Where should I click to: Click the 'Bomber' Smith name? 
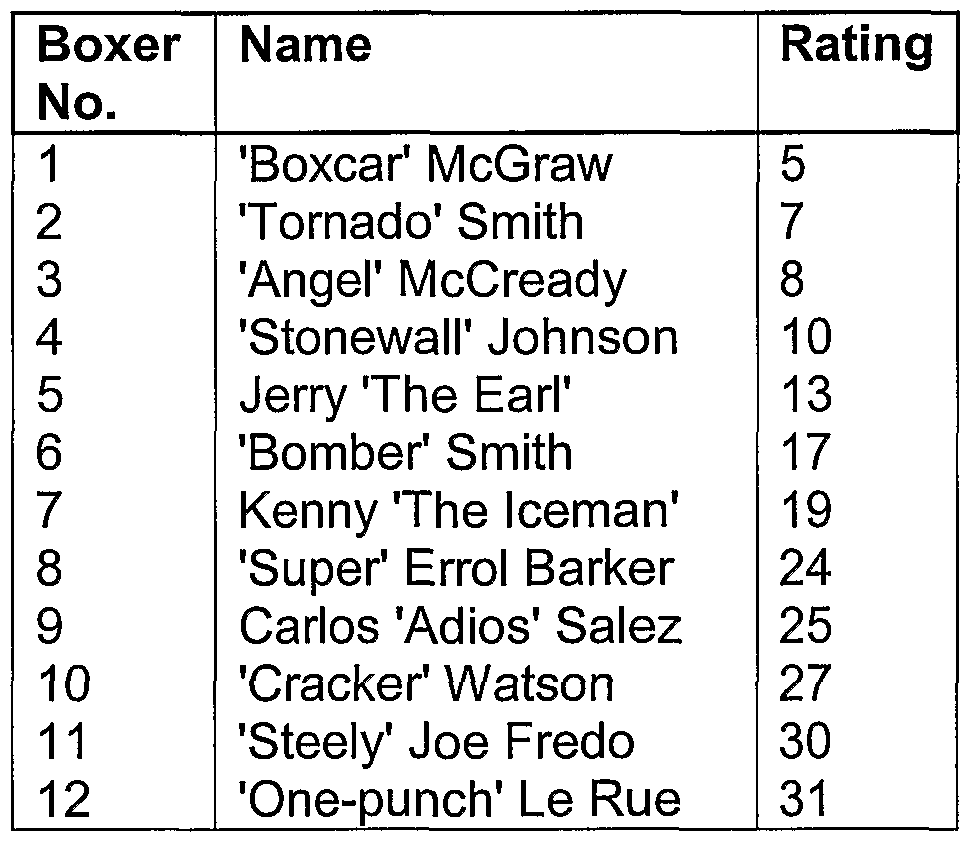[406, 453]
